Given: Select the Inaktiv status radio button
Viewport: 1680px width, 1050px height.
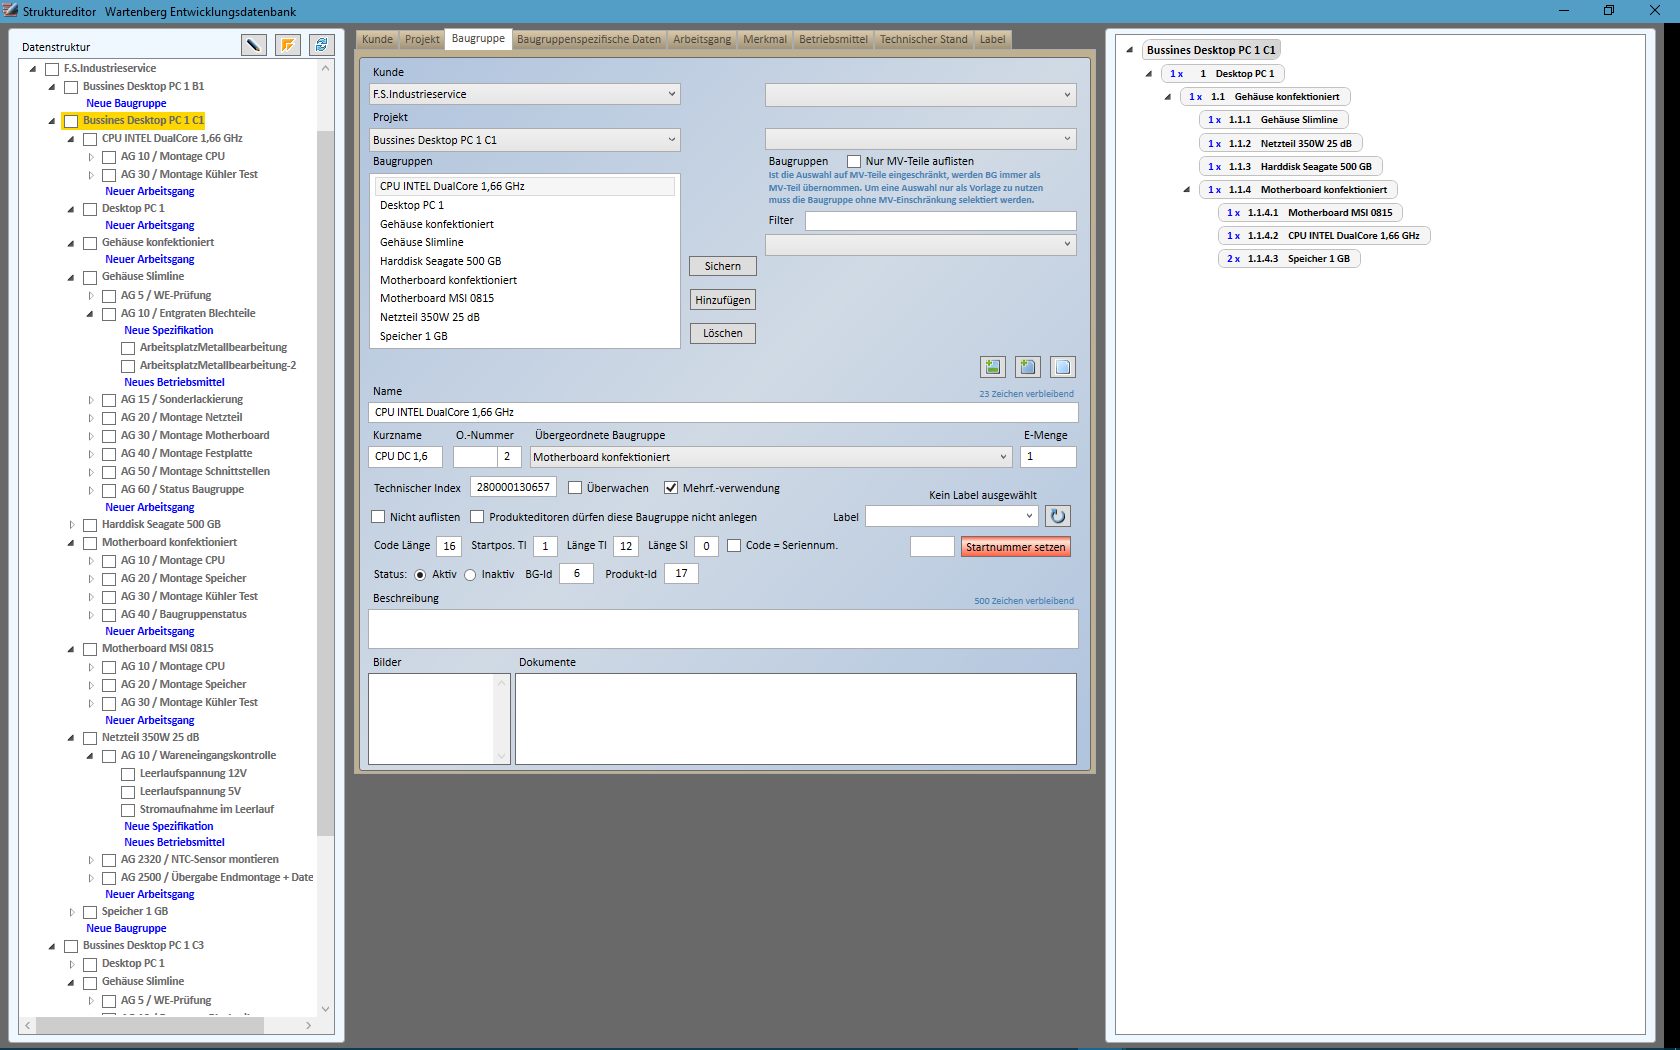Looking at the screenshot, I should (x=470, y=575).
